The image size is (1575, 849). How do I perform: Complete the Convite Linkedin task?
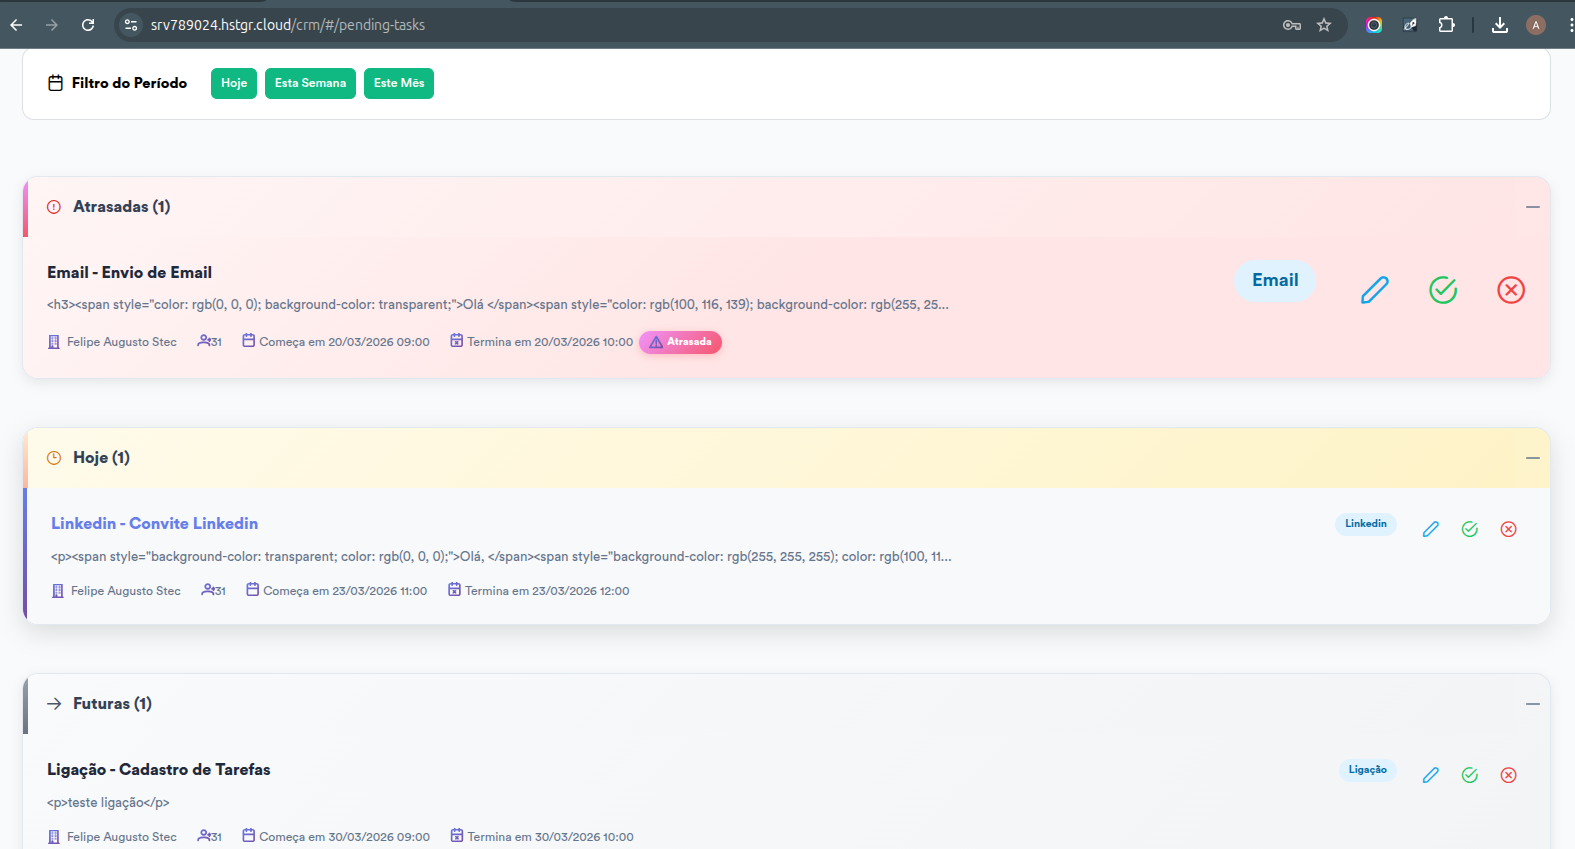[x=1470, y=529]
